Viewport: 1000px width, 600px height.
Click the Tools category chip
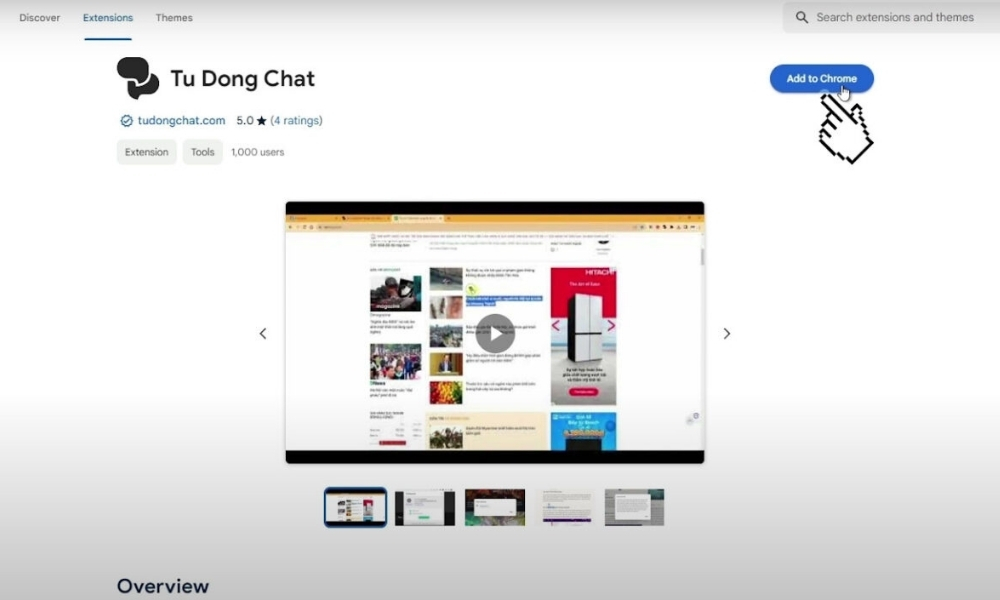pos(202,152)
